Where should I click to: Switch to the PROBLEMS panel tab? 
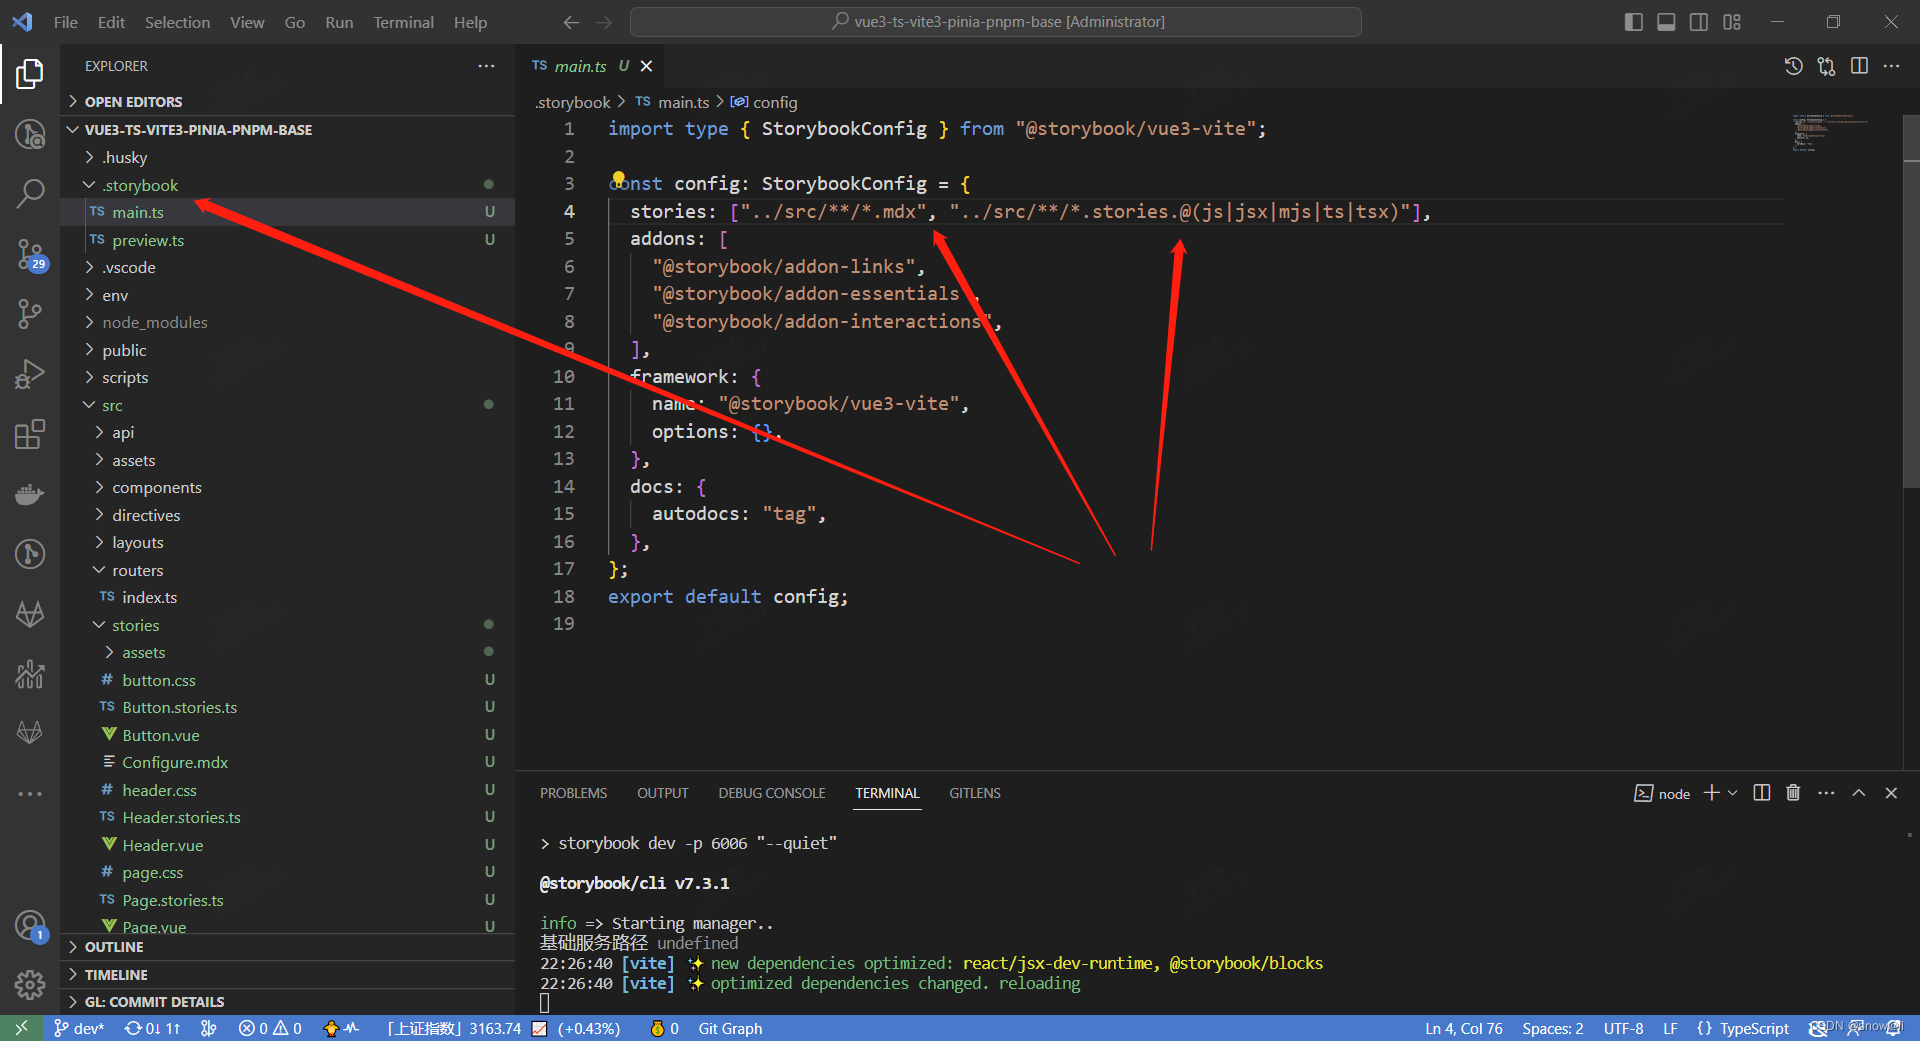(573, 793)
